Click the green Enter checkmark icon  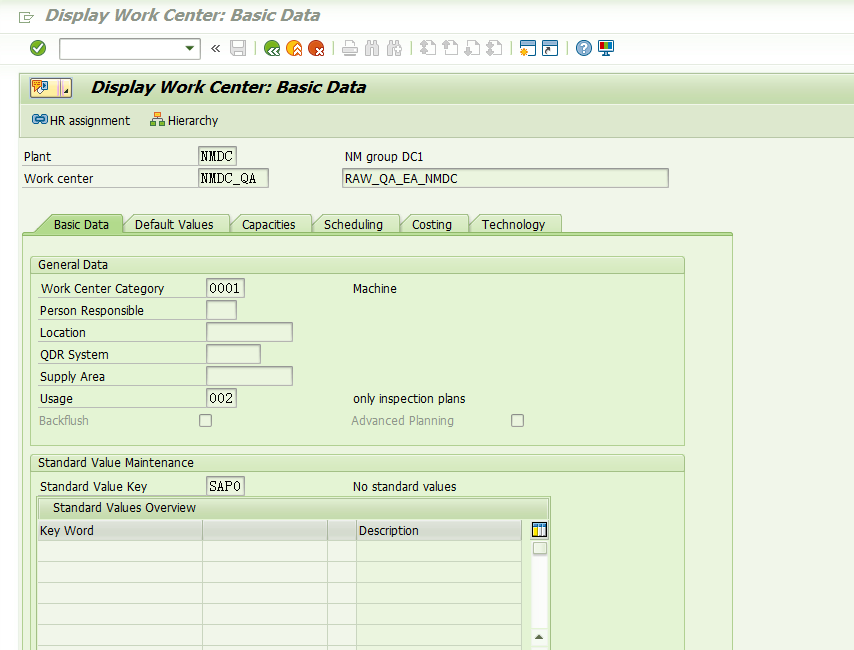coord(37,48)
